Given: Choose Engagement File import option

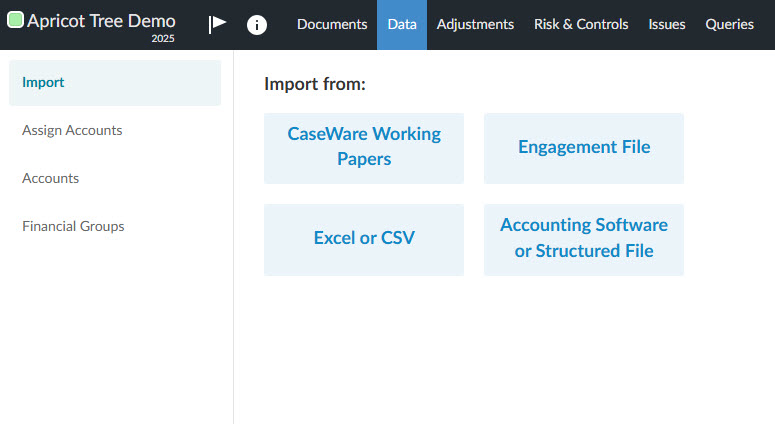Looking at the screenshot, I should (x=584, y=148).
